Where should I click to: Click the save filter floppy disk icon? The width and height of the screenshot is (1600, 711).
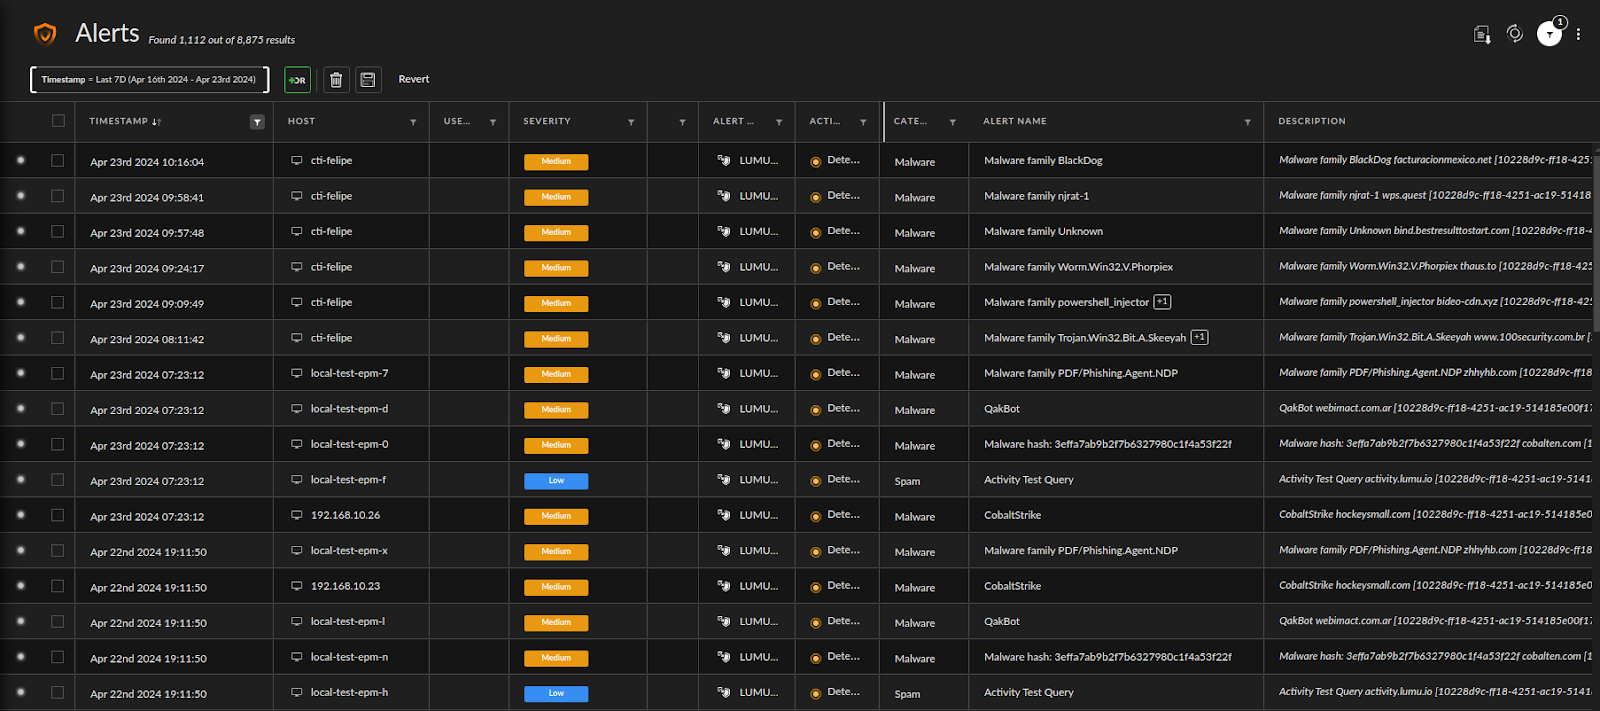click(x=368, y=80)
